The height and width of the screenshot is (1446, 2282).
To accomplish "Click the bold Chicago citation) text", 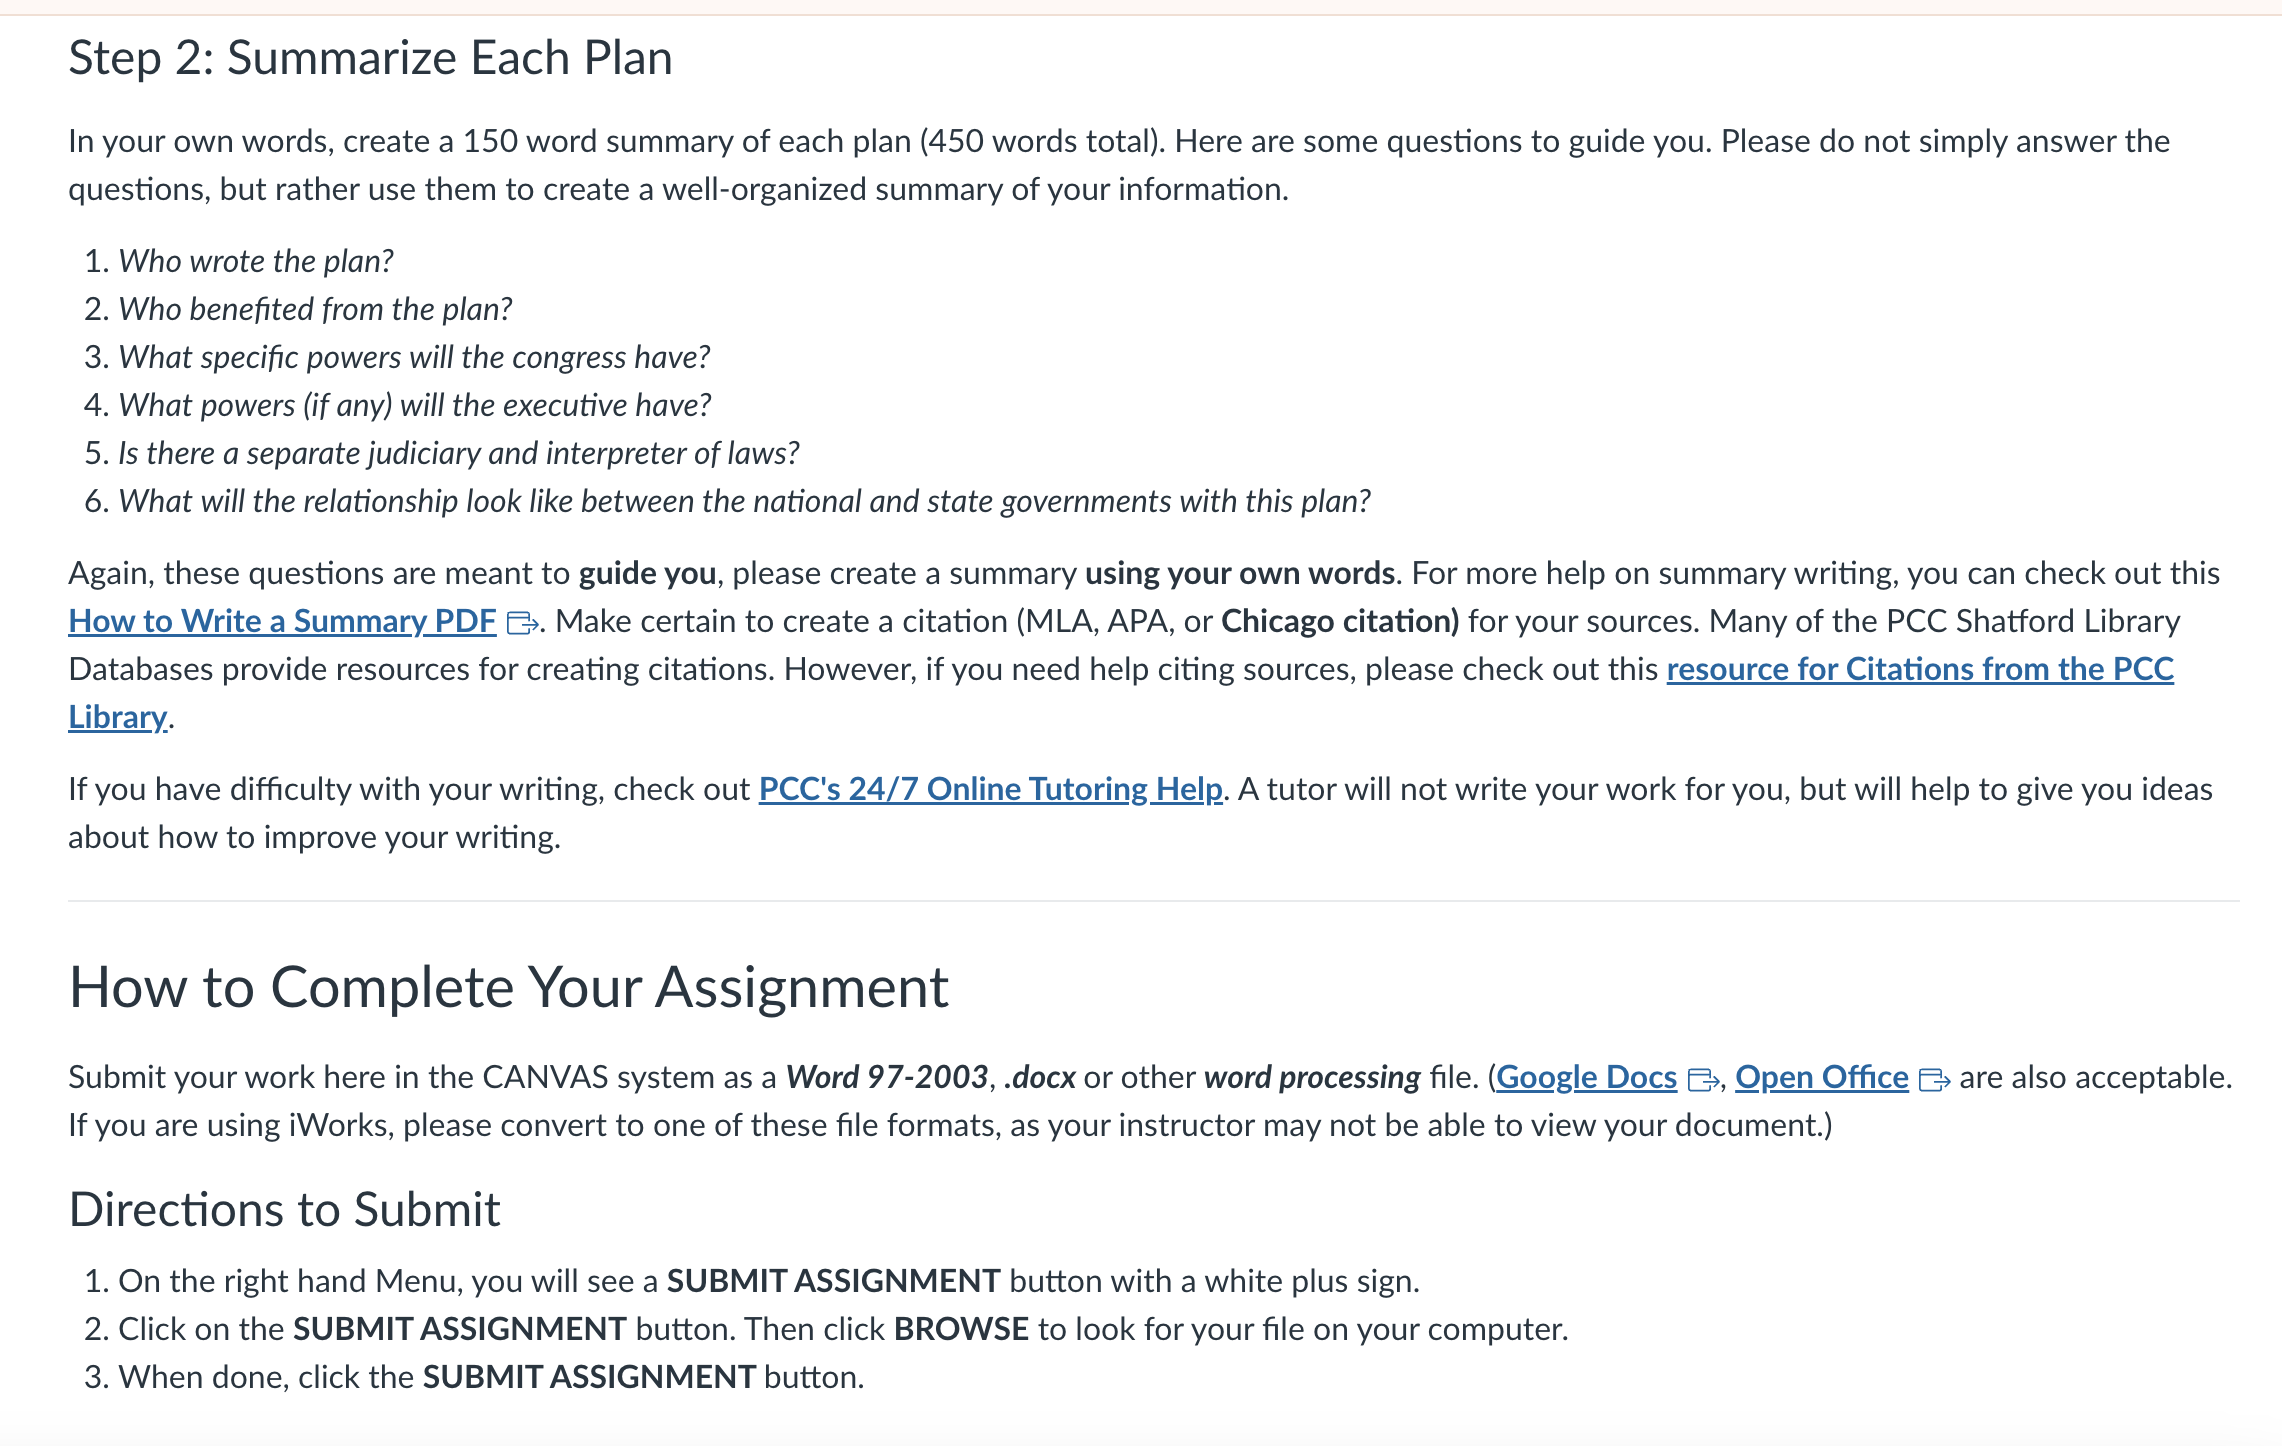I will coord(1340,621).
